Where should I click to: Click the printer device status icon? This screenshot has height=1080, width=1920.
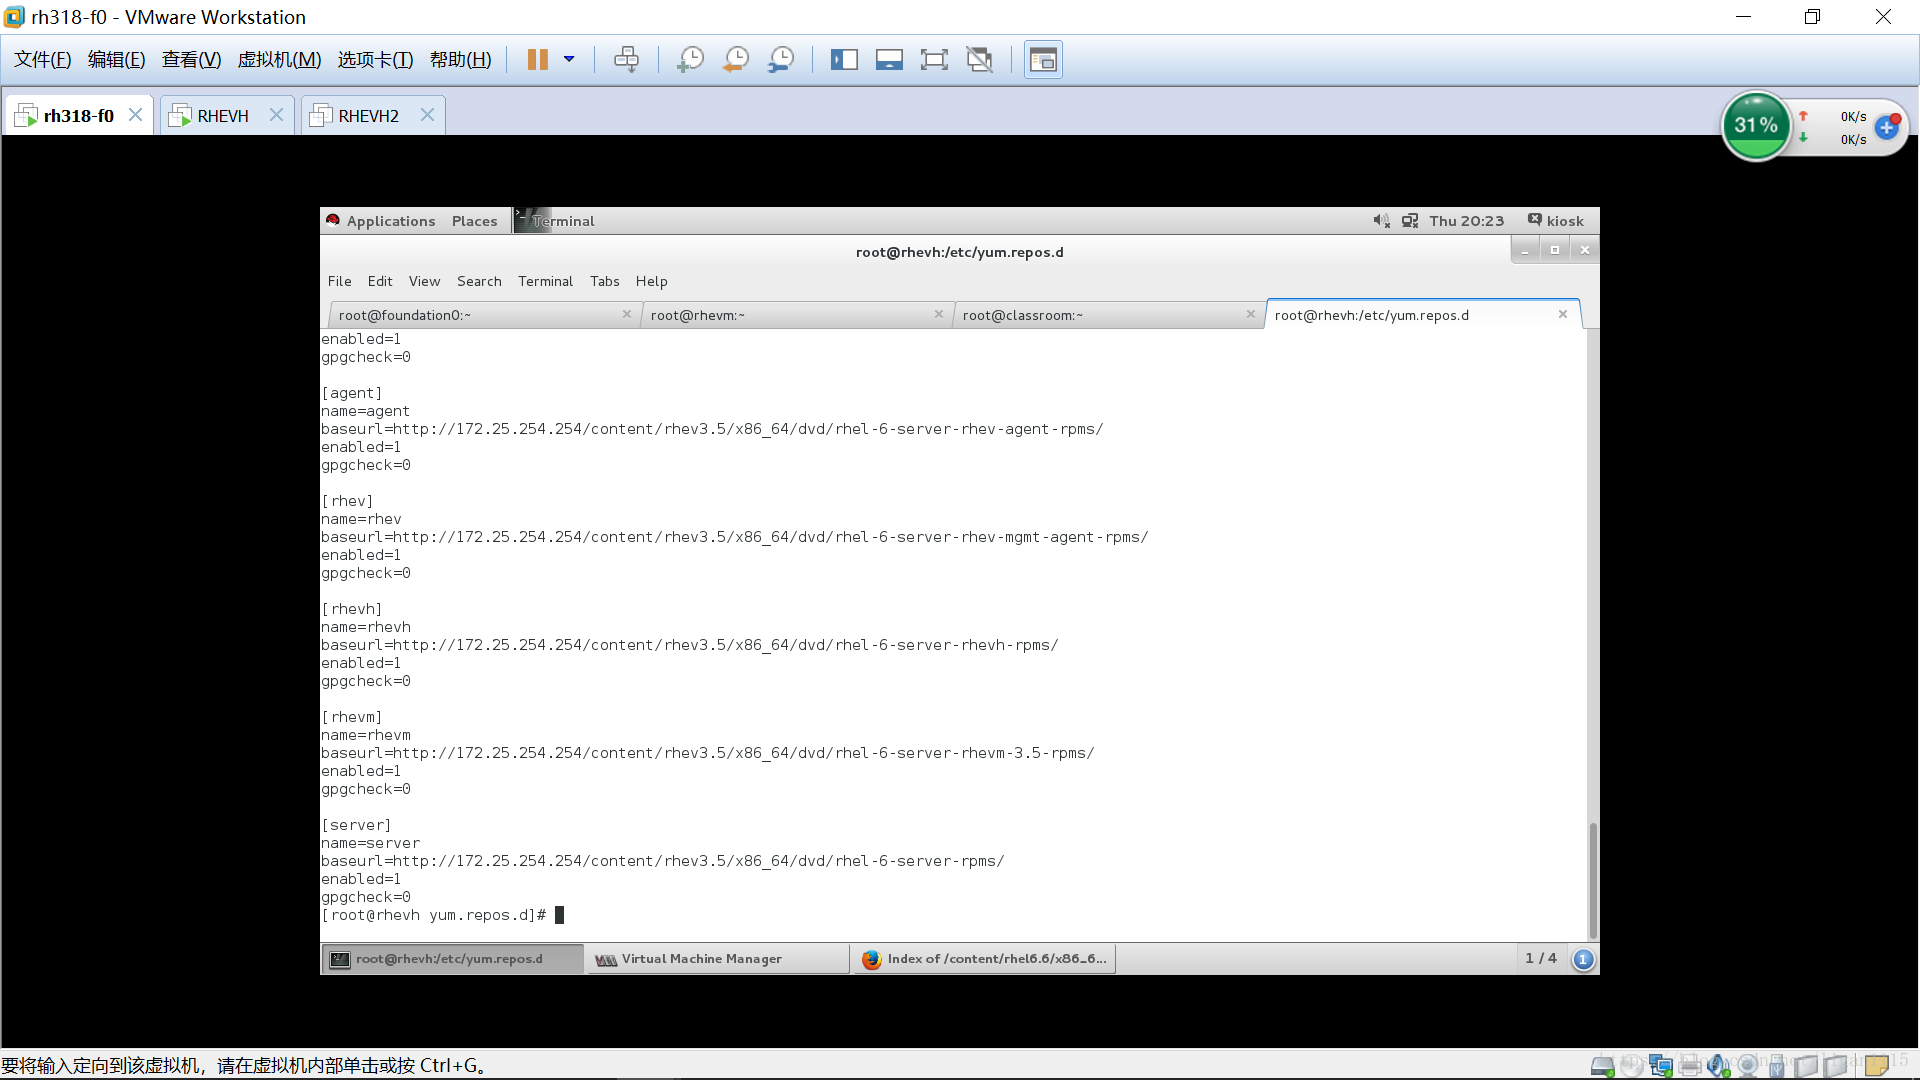click(1690, 1066)
